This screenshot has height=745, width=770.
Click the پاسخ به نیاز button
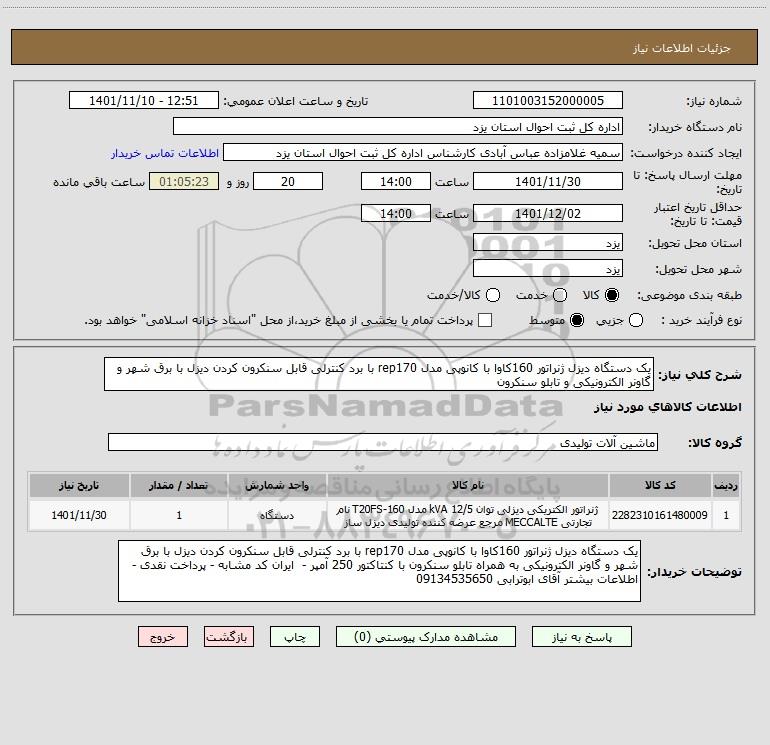[x=582, y=637]
